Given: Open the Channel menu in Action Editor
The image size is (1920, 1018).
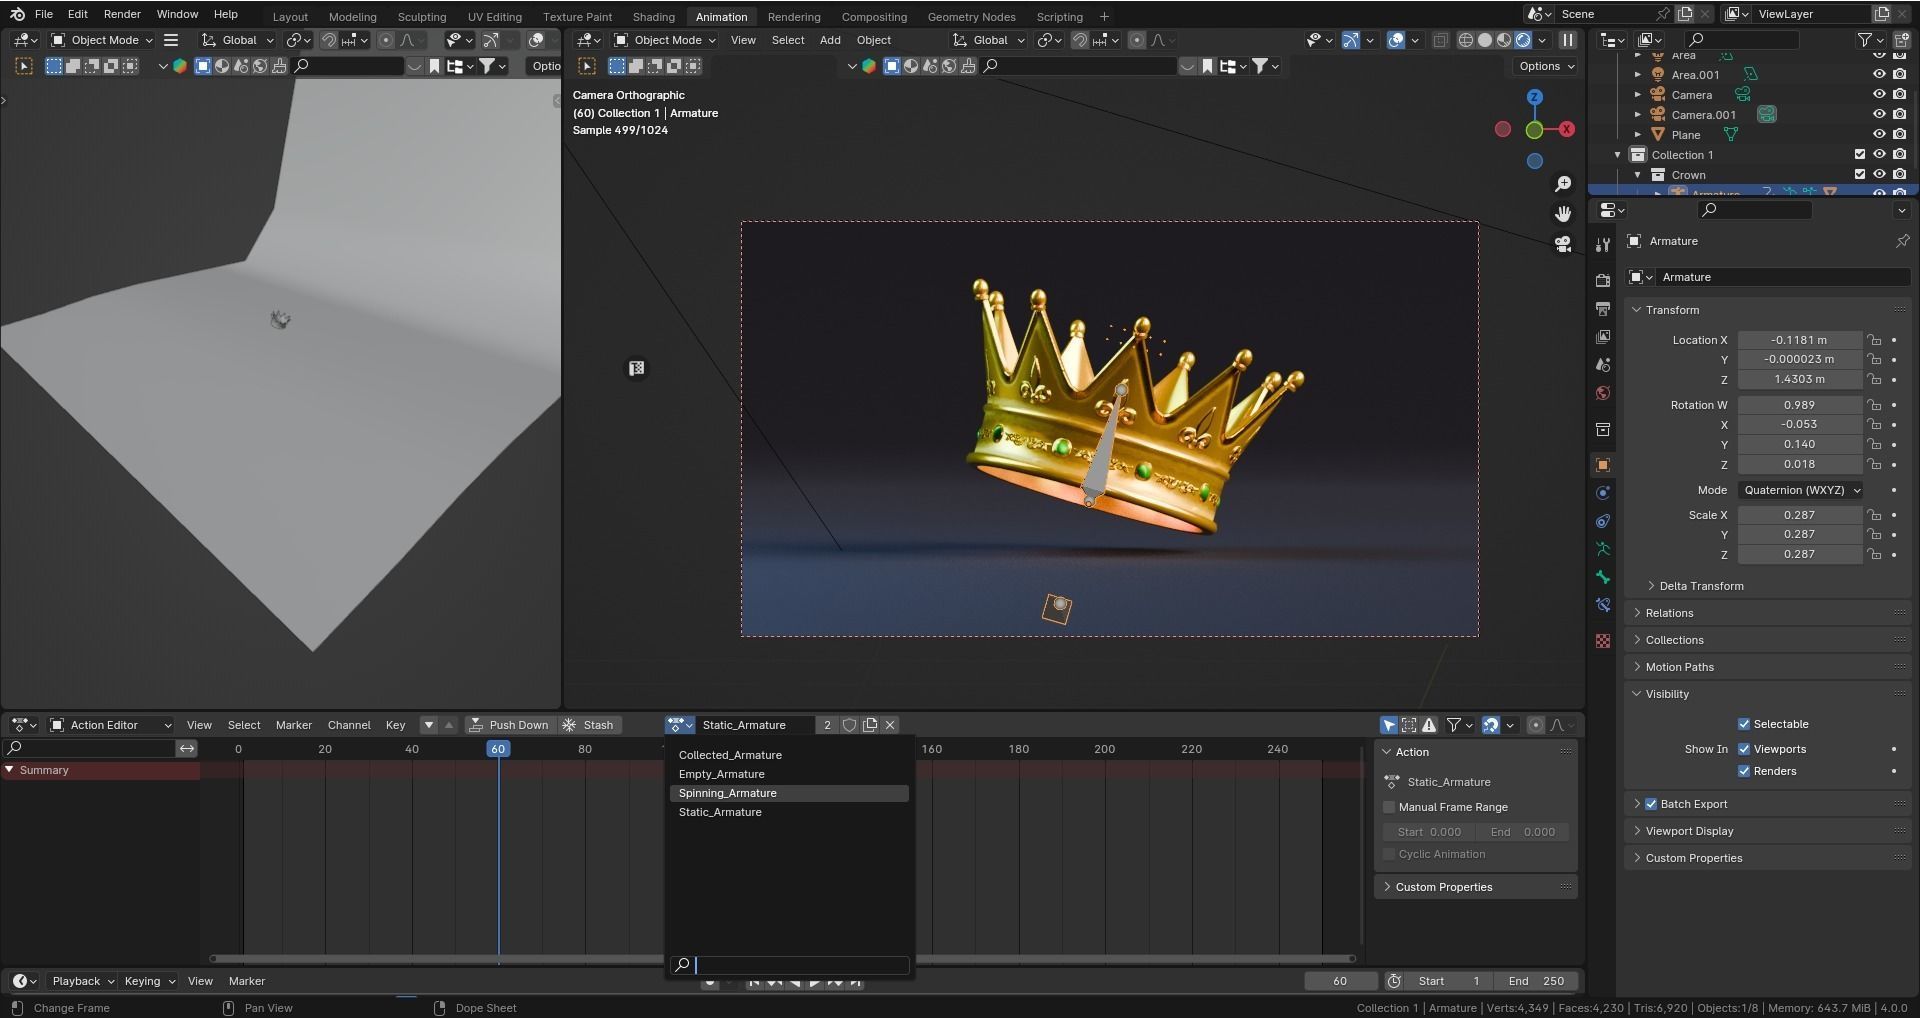Looking at the screenshot, I should [349, 725].
